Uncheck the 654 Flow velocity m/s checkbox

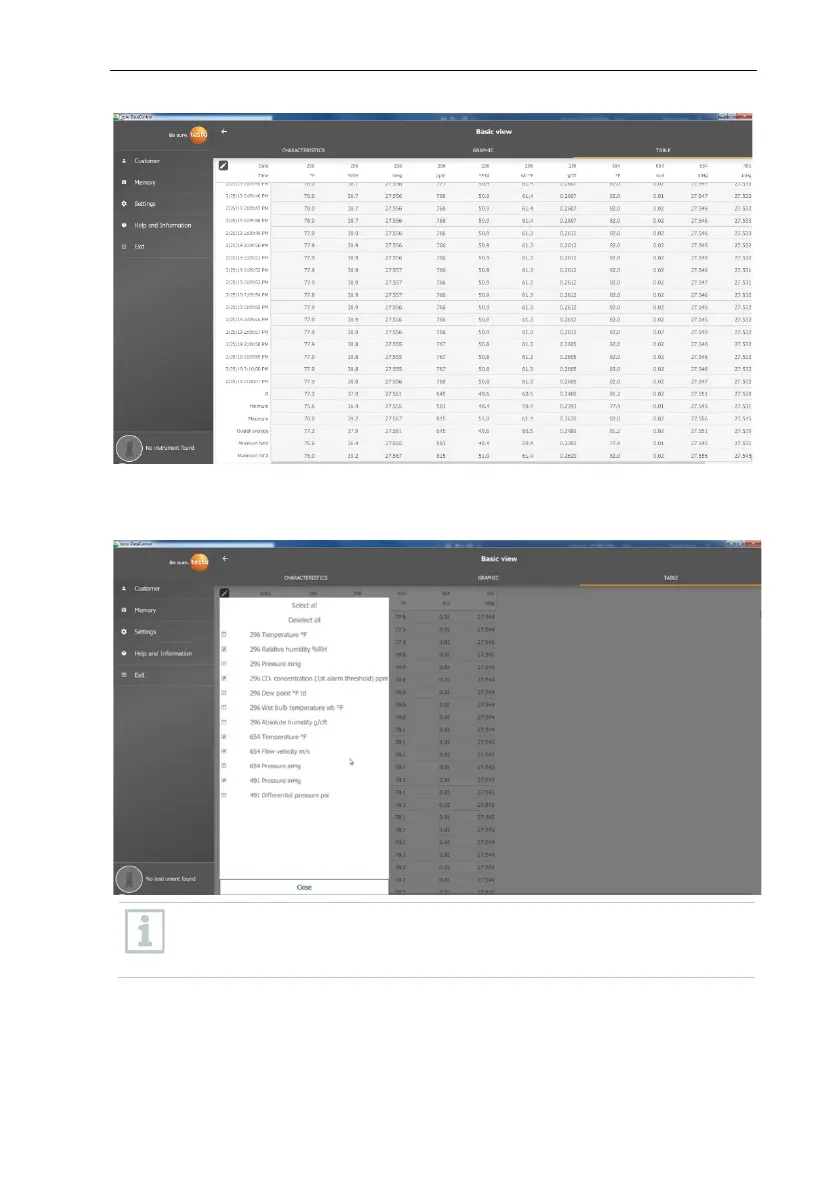224,751
